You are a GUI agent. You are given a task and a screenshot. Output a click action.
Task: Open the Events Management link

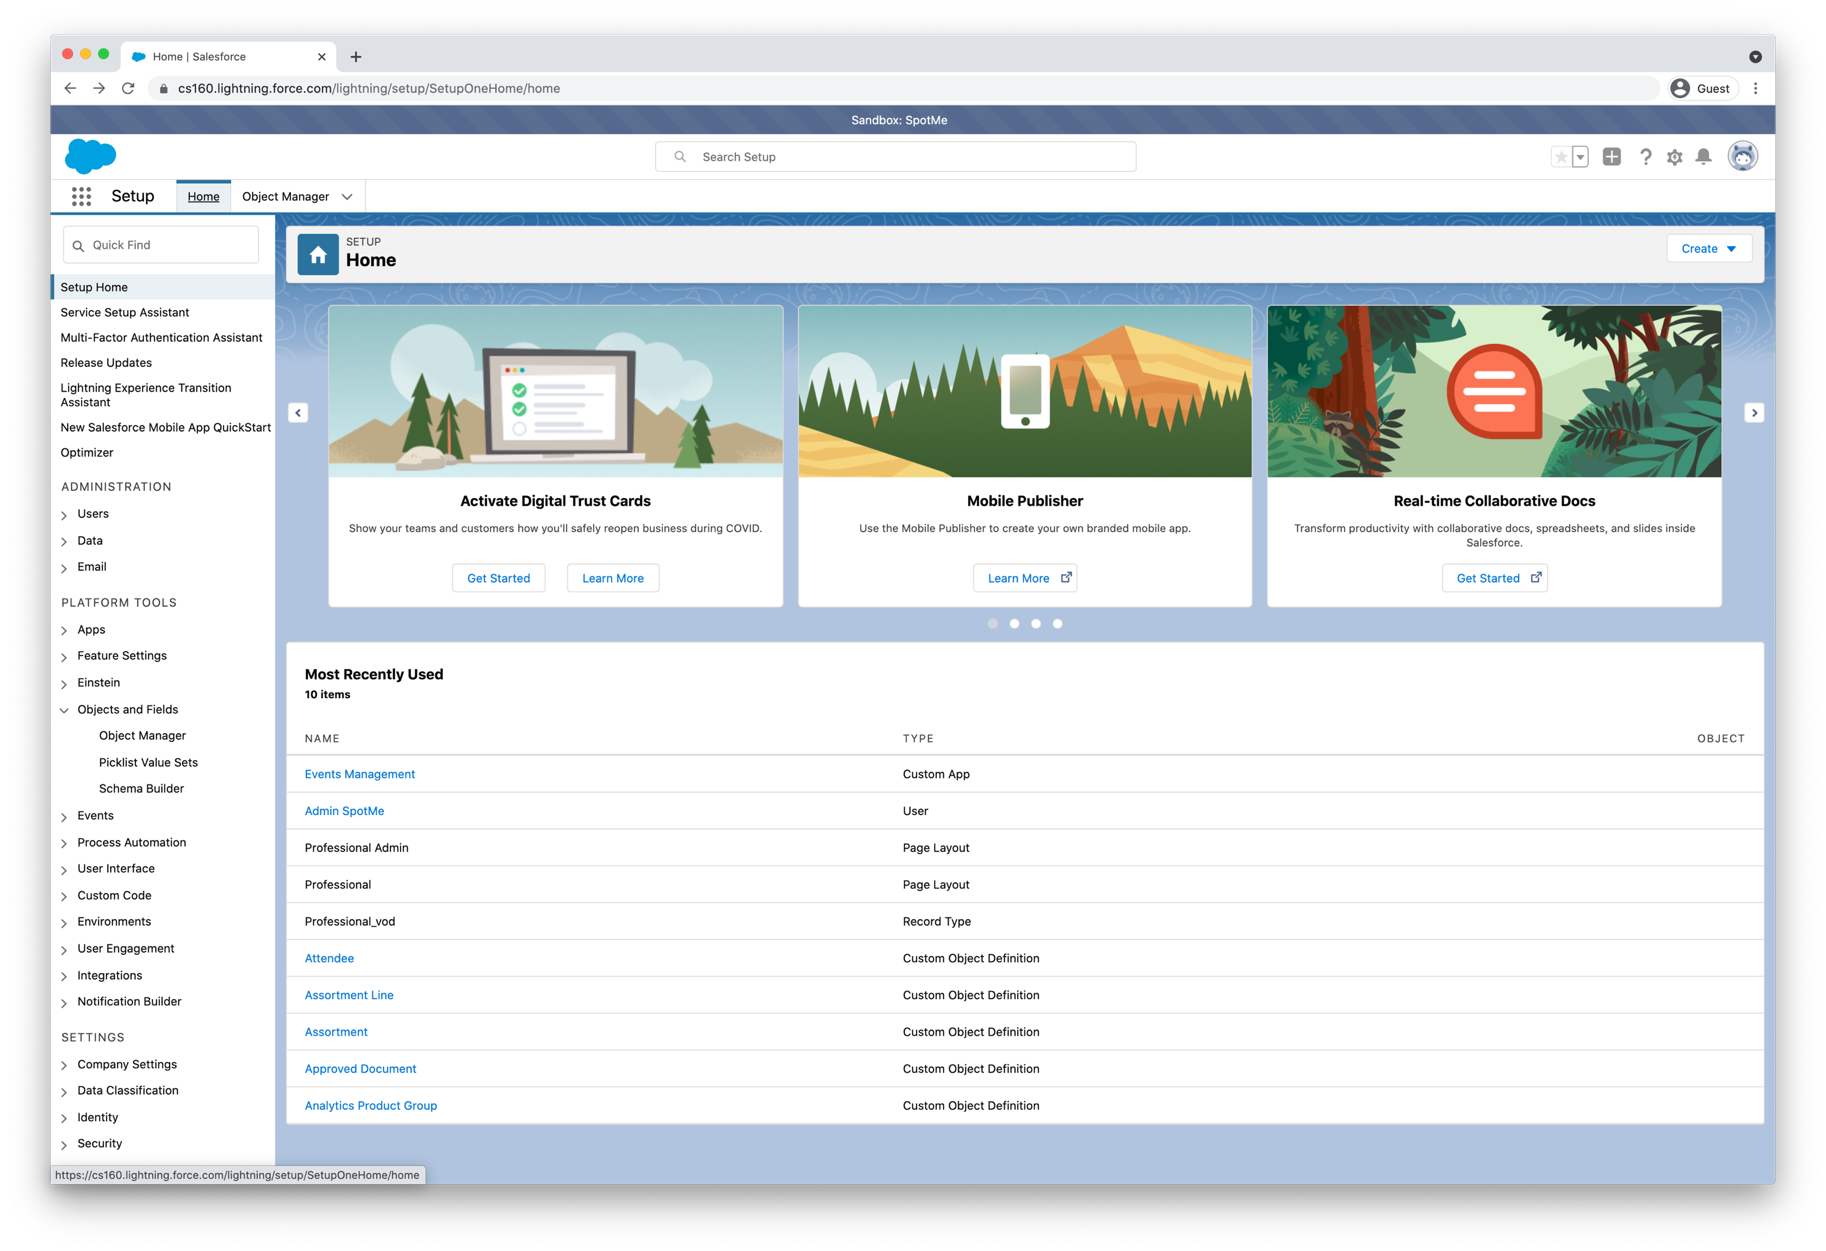(x=359, y=774)
